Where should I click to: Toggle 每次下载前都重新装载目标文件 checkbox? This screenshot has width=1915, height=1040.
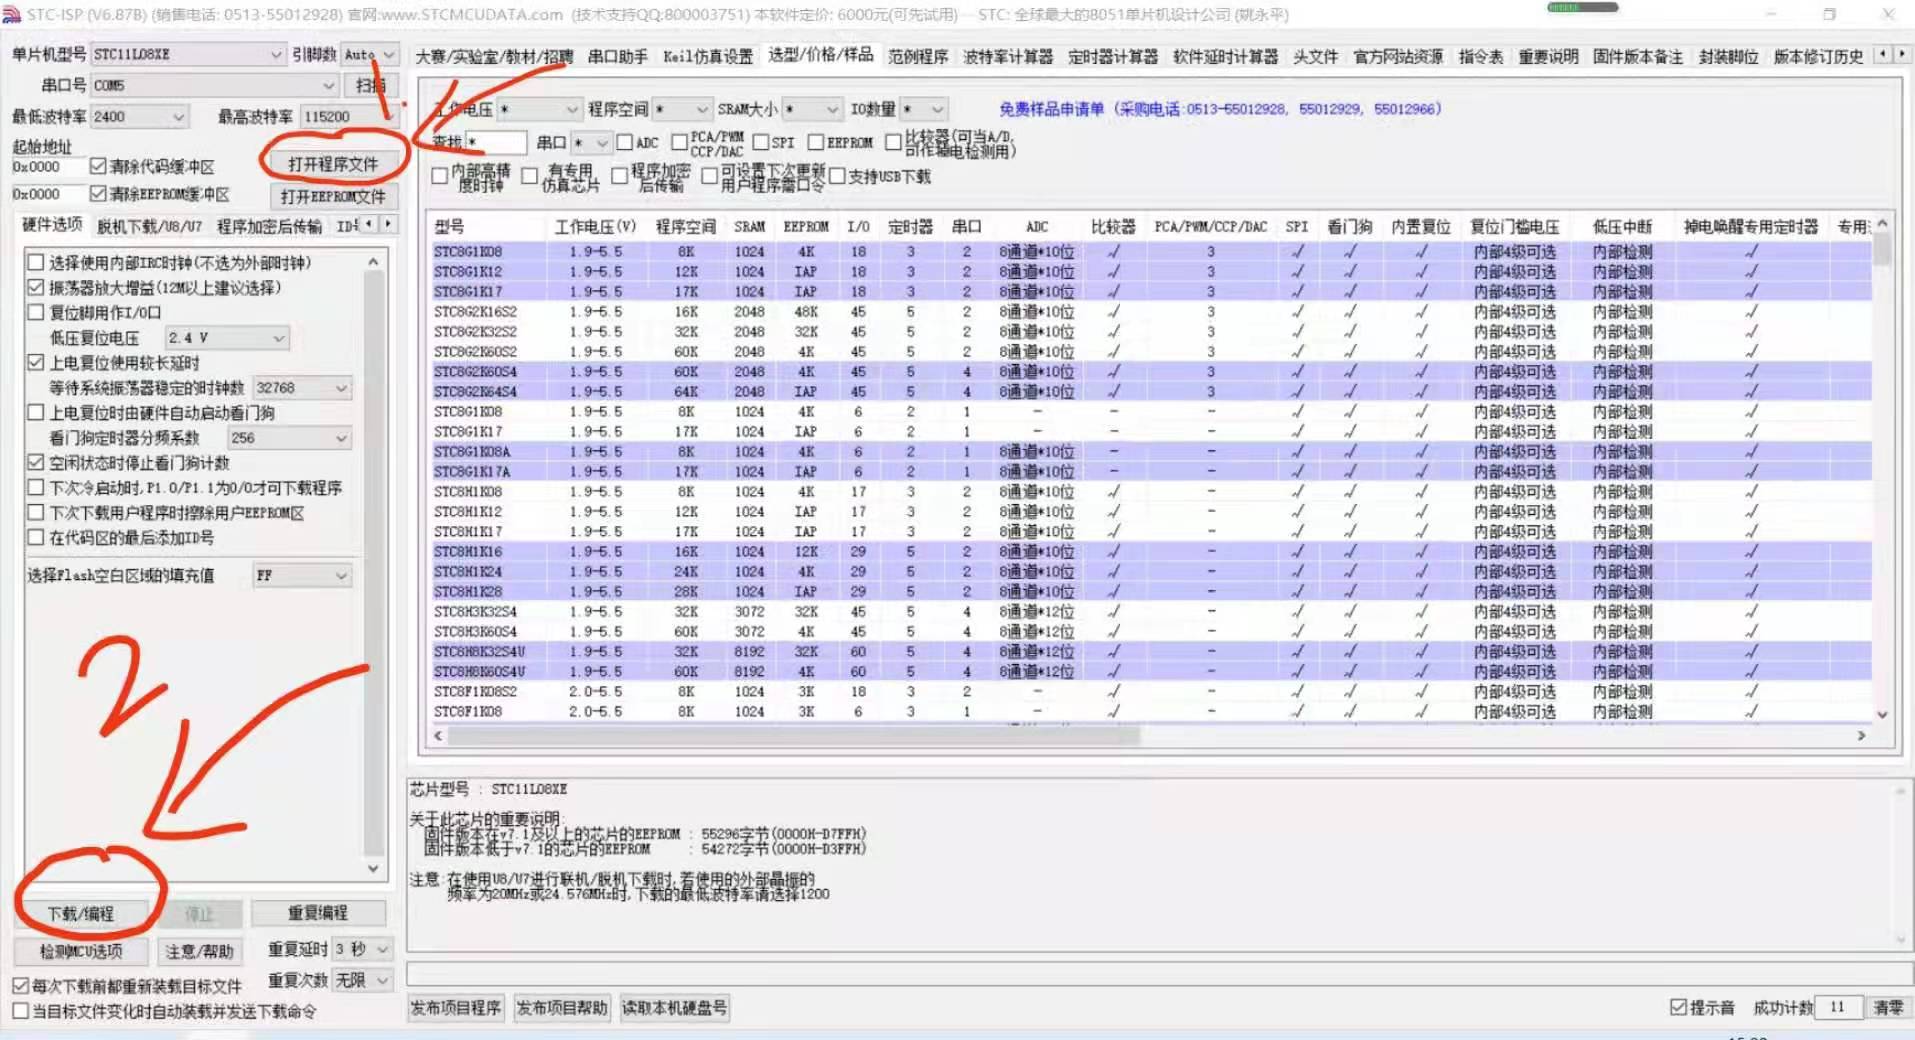20,985
